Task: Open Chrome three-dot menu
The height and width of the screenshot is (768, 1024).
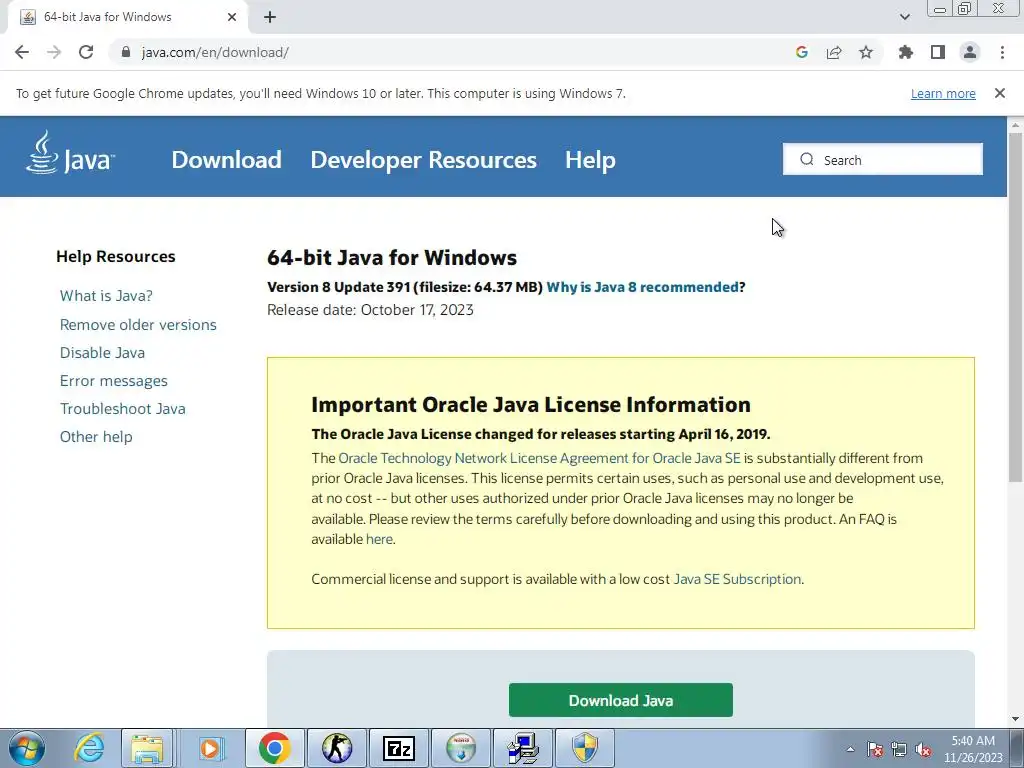Action: pyautogui.click(x=1002, y=52)
